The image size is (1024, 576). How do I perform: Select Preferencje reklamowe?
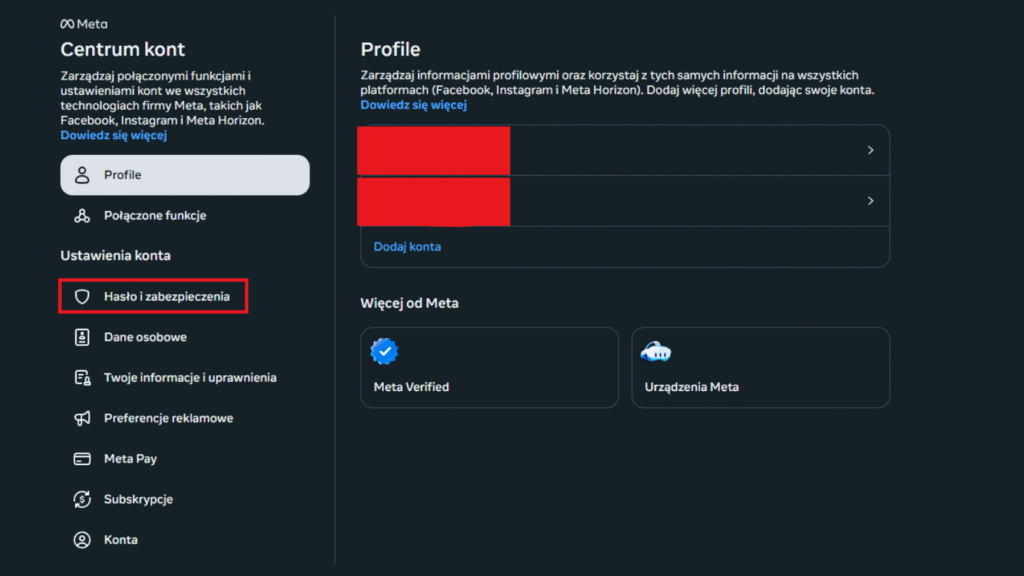185,418
